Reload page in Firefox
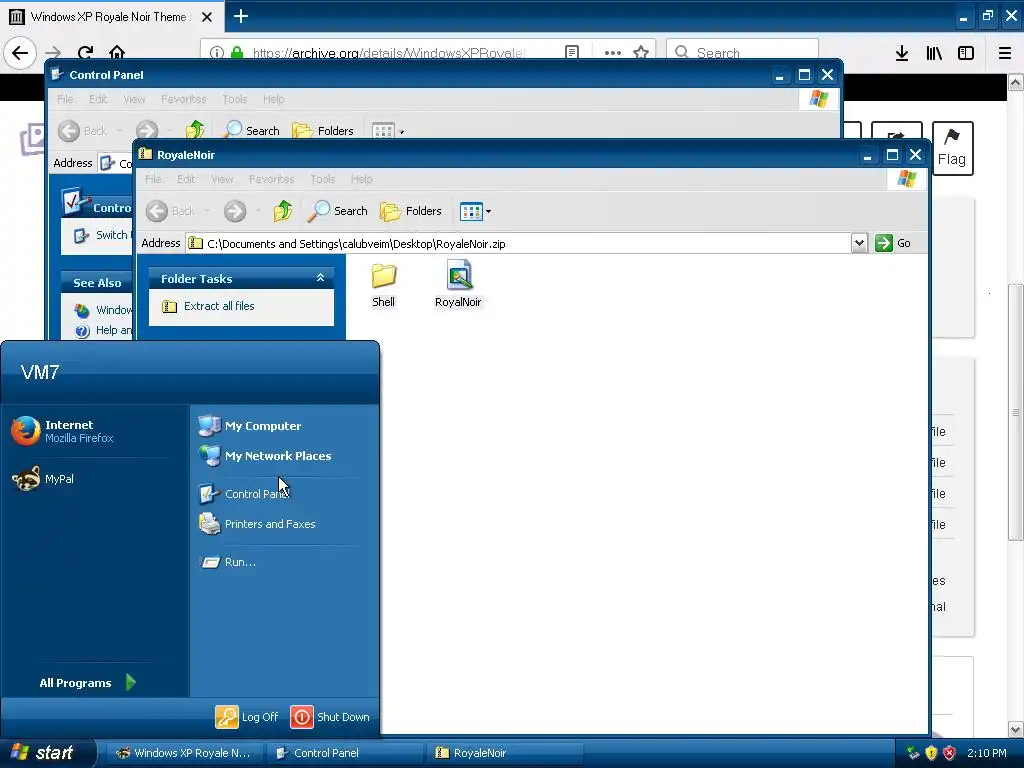This screenshot has width=1024, height=768. point(86,52)
